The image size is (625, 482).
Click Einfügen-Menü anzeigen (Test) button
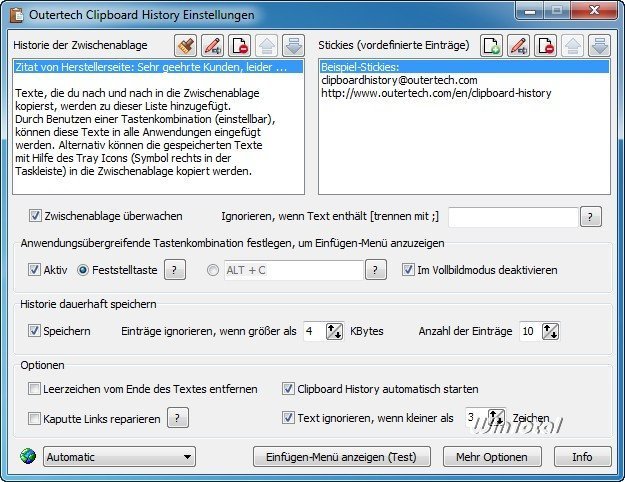(342, 457)
